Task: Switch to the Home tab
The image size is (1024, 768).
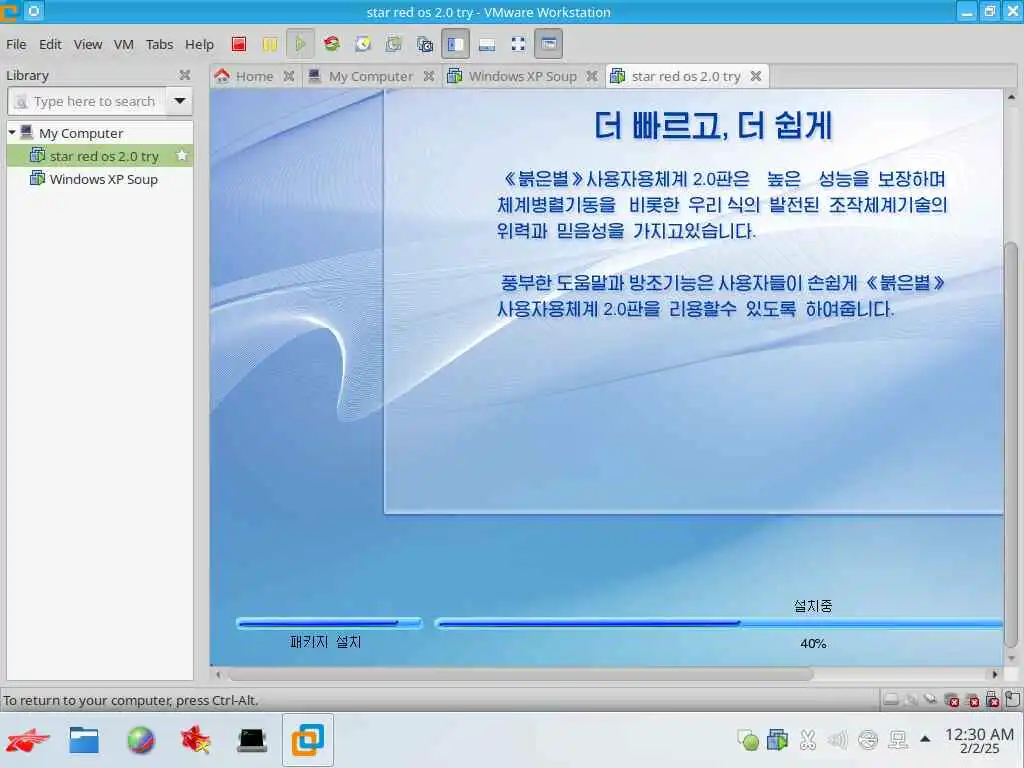Action: click(254, 76)
